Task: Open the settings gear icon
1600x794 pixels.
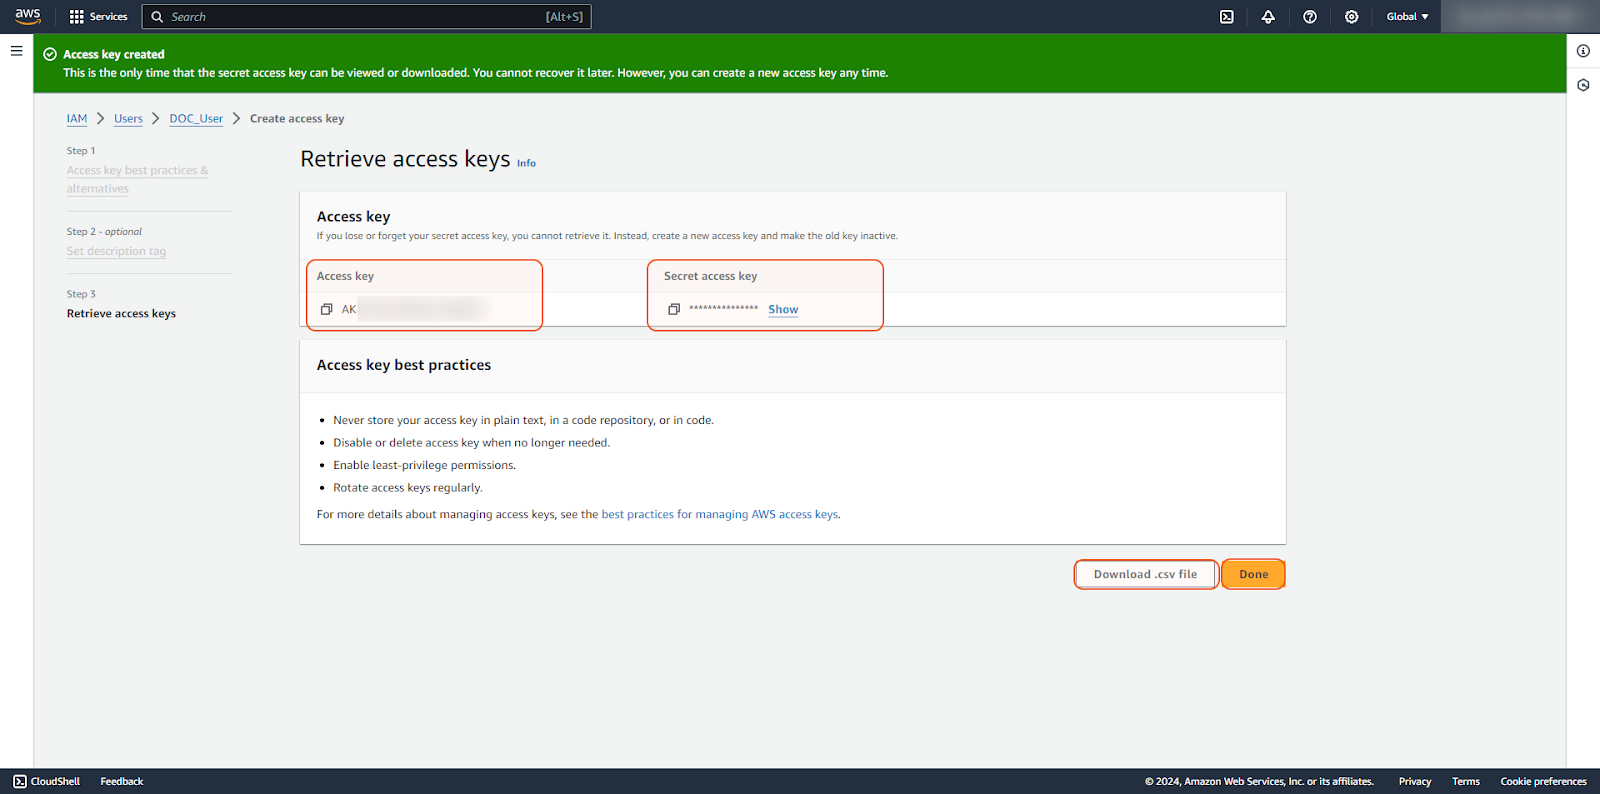Action: coord(1351,17)
